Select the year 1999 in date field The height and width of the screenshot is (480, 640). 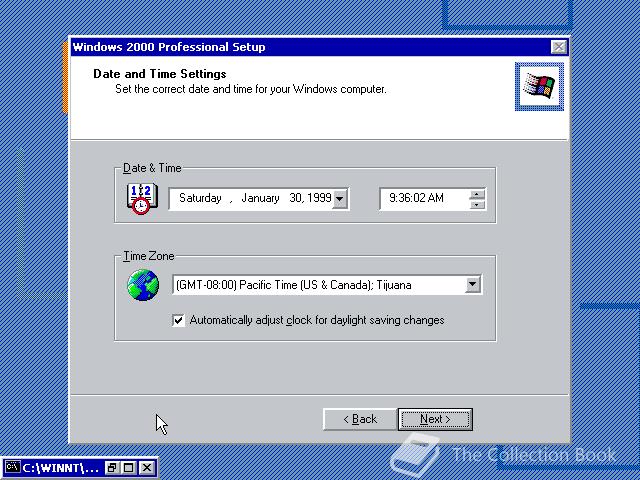[319, 198]
